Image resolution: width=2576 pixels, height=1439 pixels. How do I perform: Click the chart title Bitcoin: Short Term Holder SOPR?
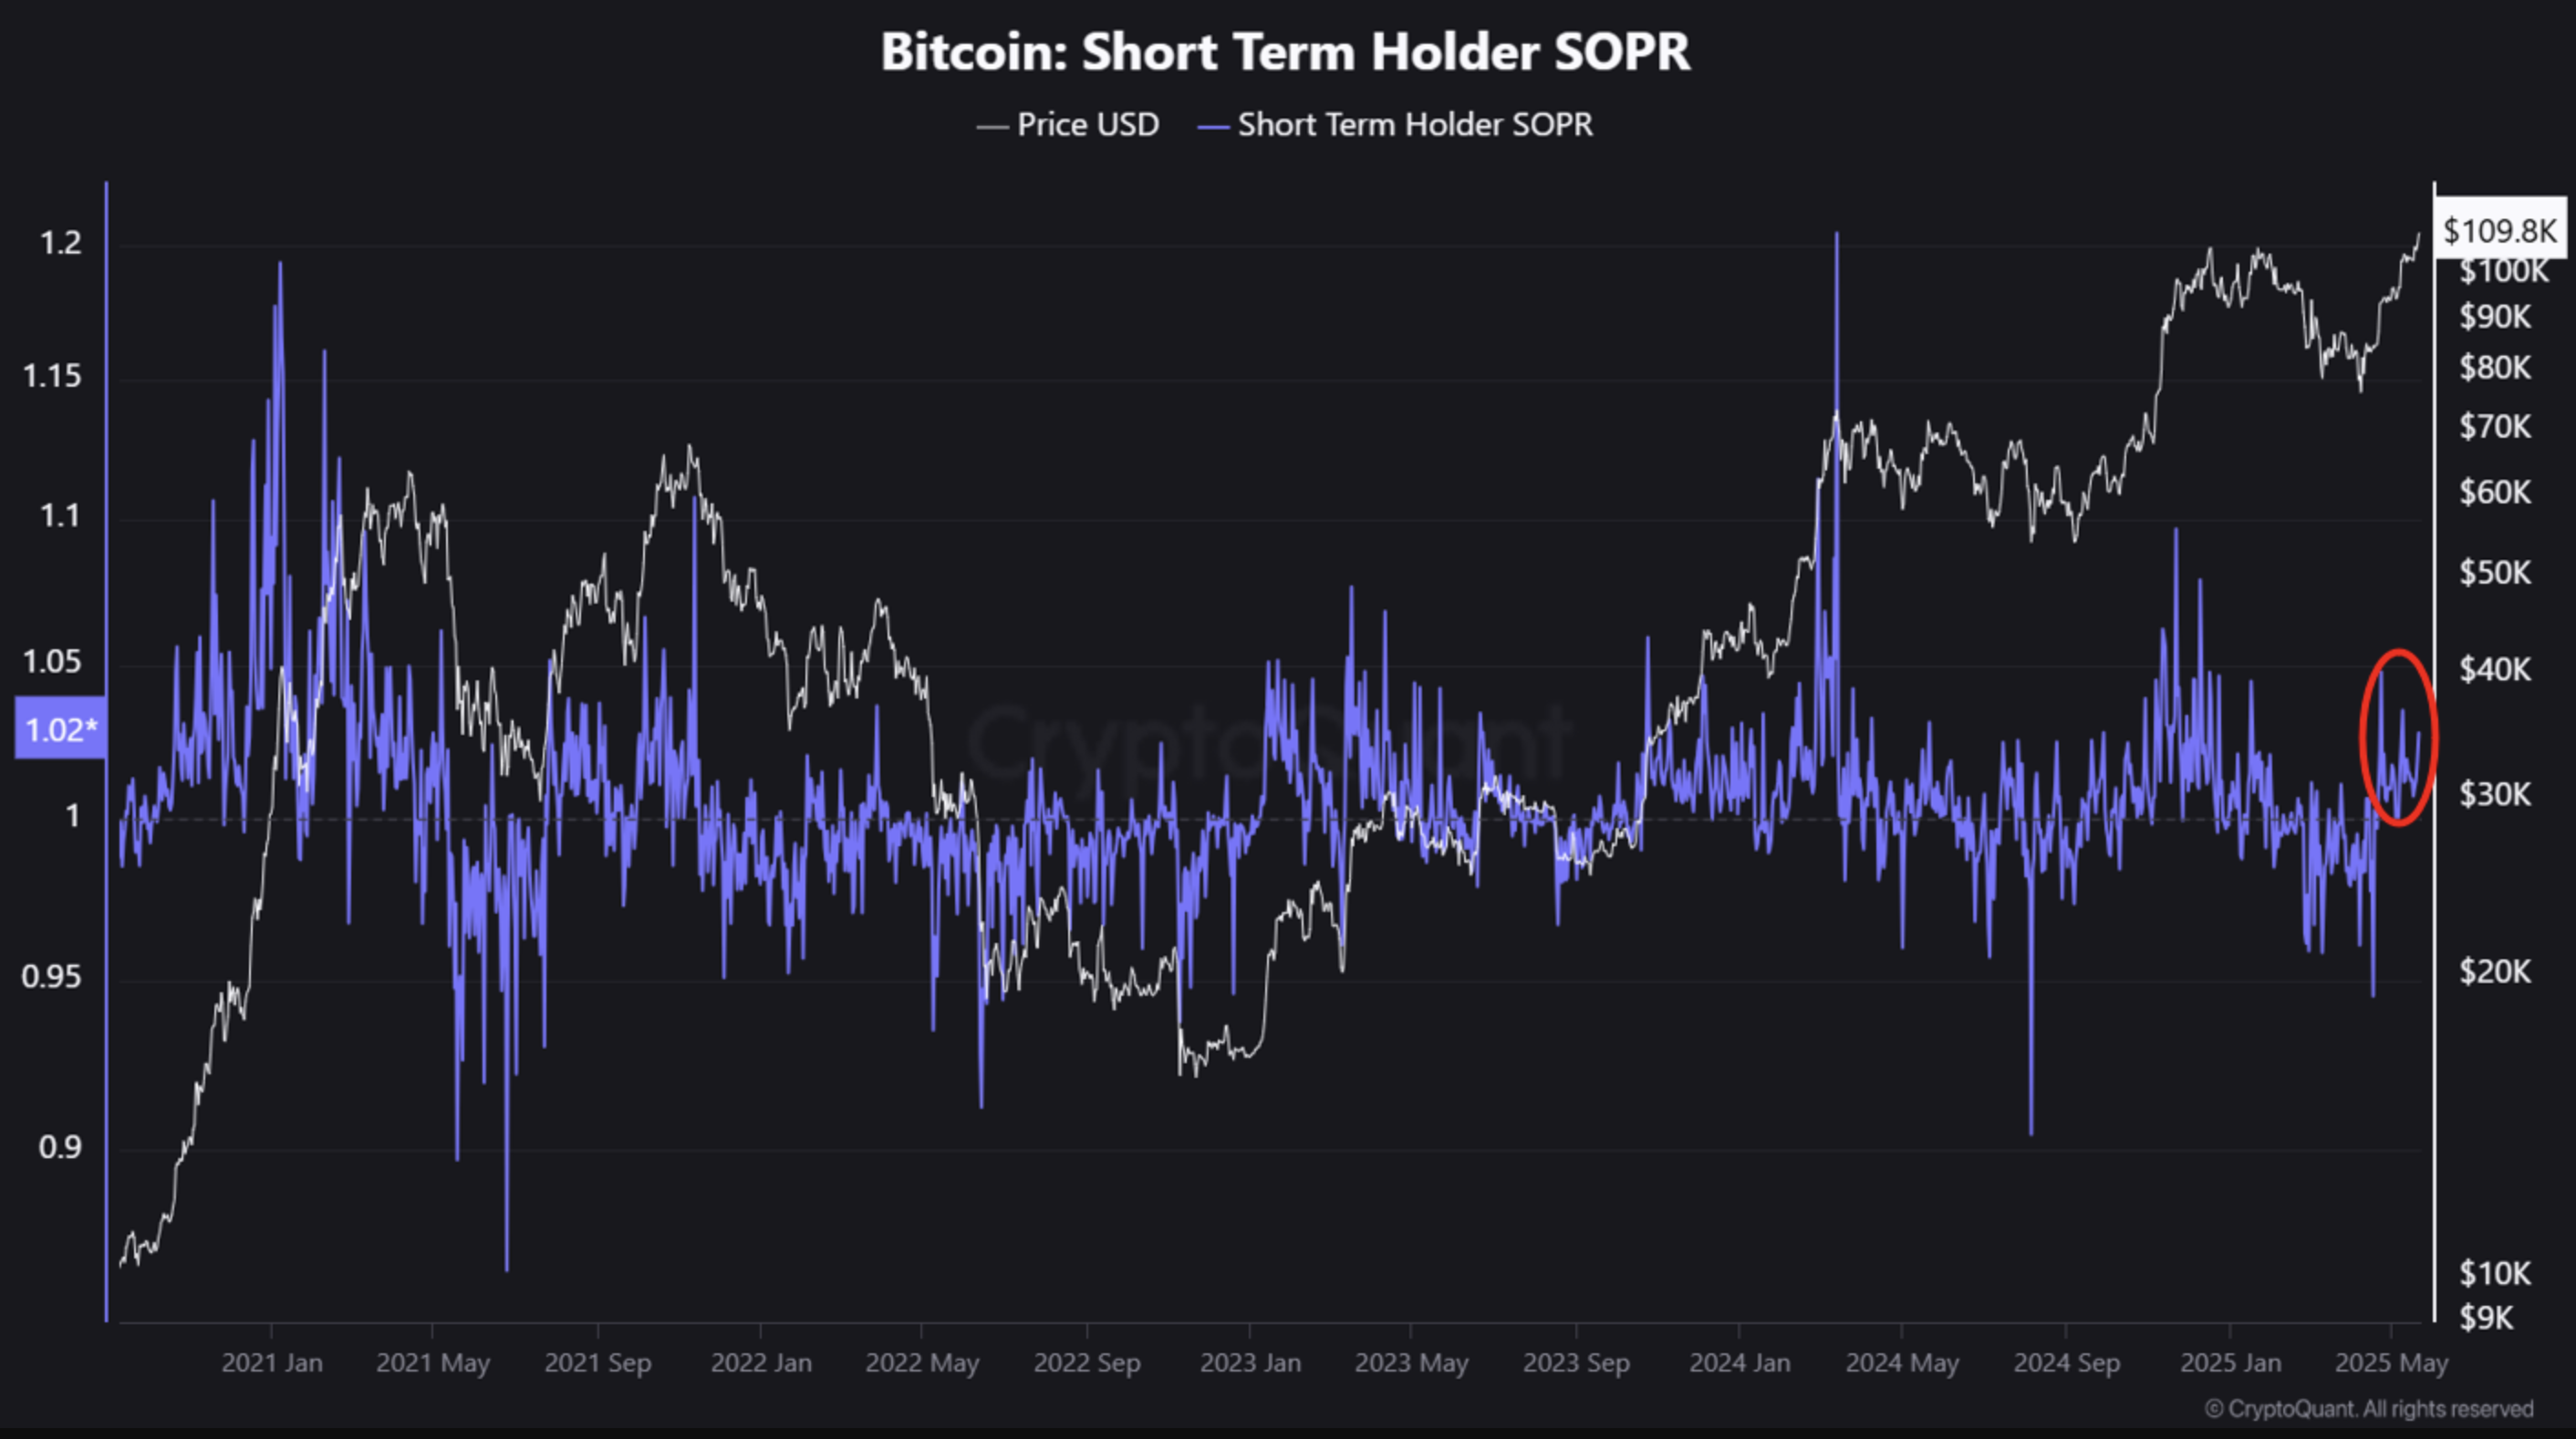1285,52
